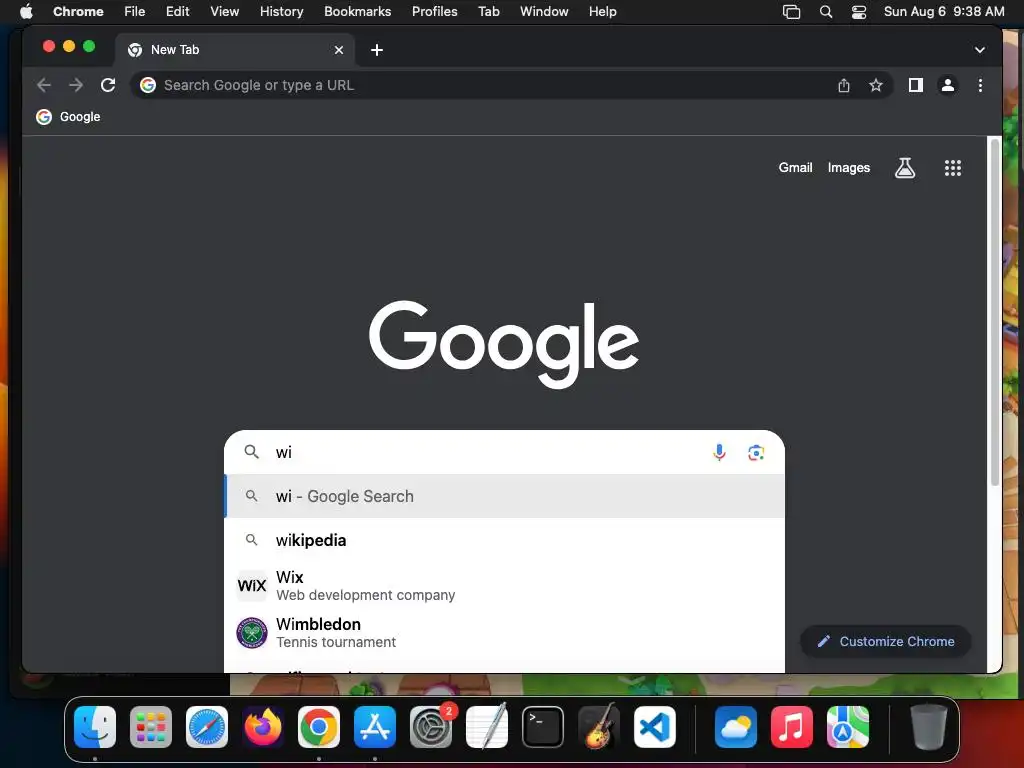Click the share page icon
The width and height of the screenshot is (1024, 768).
click(844, 85)
